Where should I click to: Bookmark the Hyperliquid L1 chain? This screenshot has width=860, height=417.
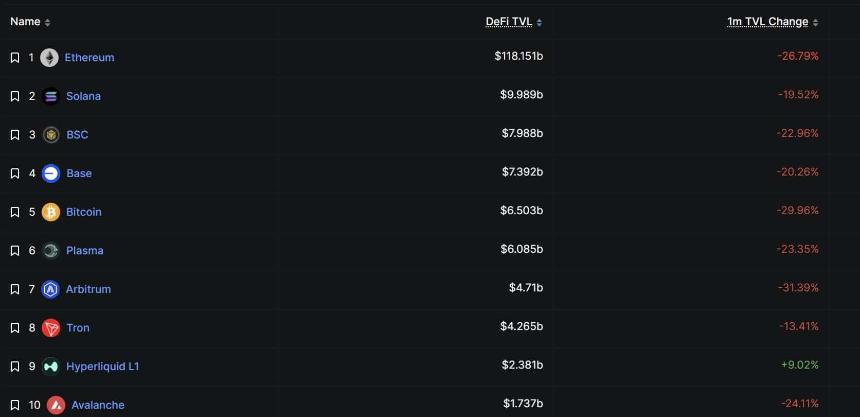(x=15, y=367)
